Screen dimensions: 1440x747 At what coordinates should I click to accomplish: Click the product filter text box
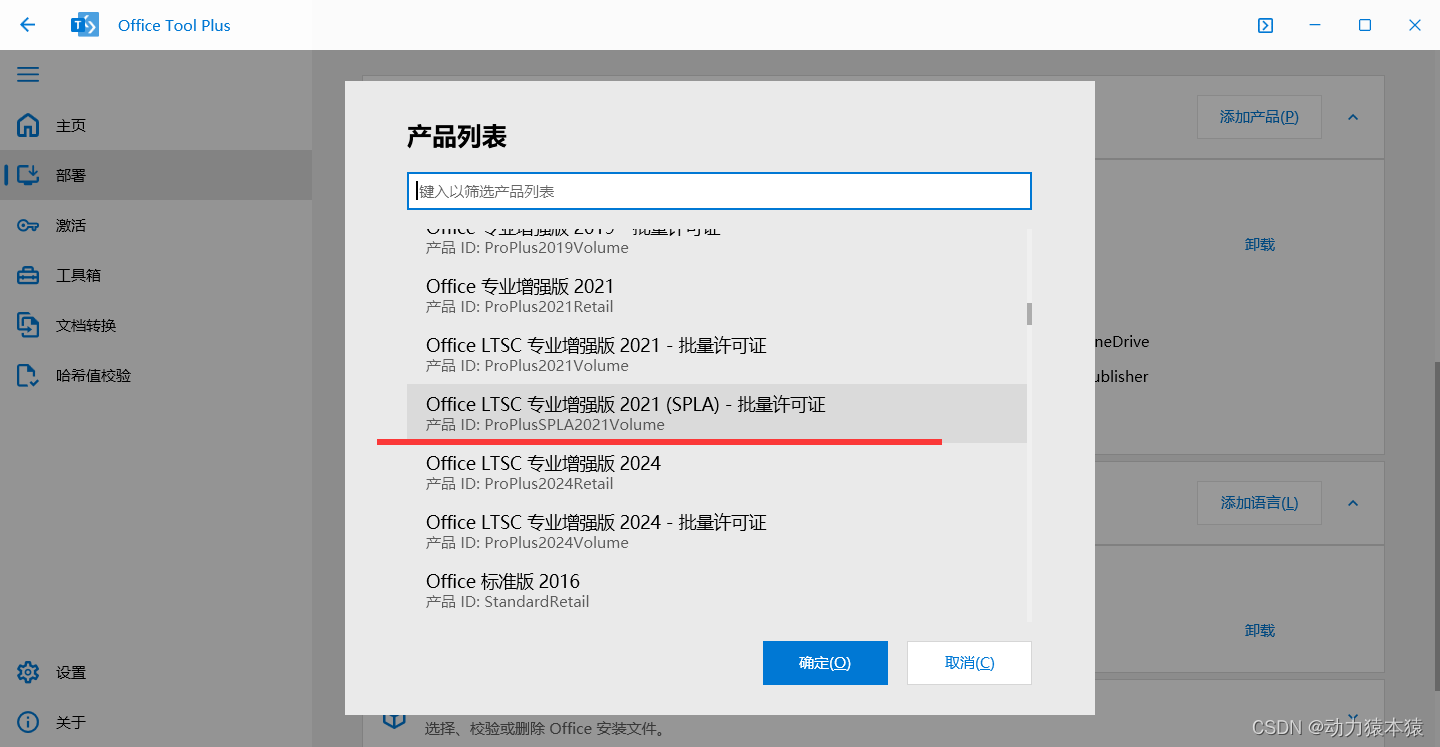click(x=719, y=191)
